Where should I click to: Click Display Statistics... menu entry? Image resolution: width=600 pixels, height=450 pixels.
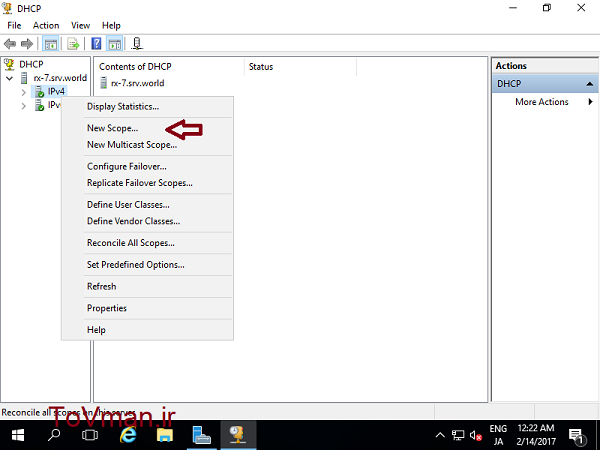point(122,106)
